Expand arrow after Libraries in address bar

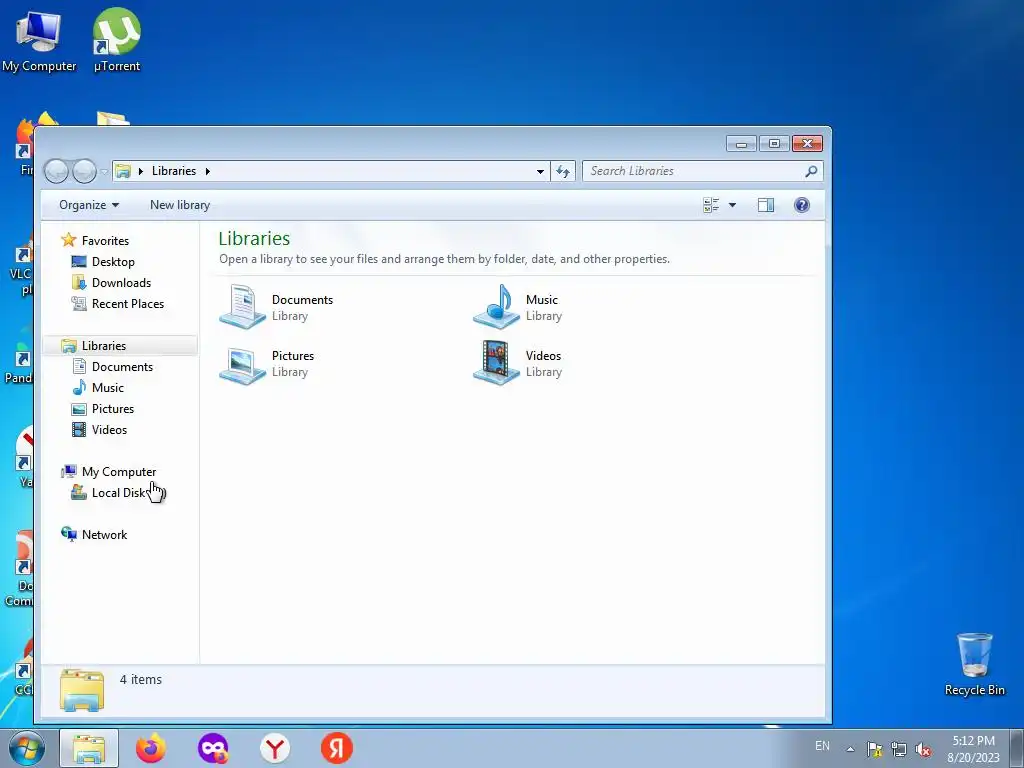click(x=208, y=171)
